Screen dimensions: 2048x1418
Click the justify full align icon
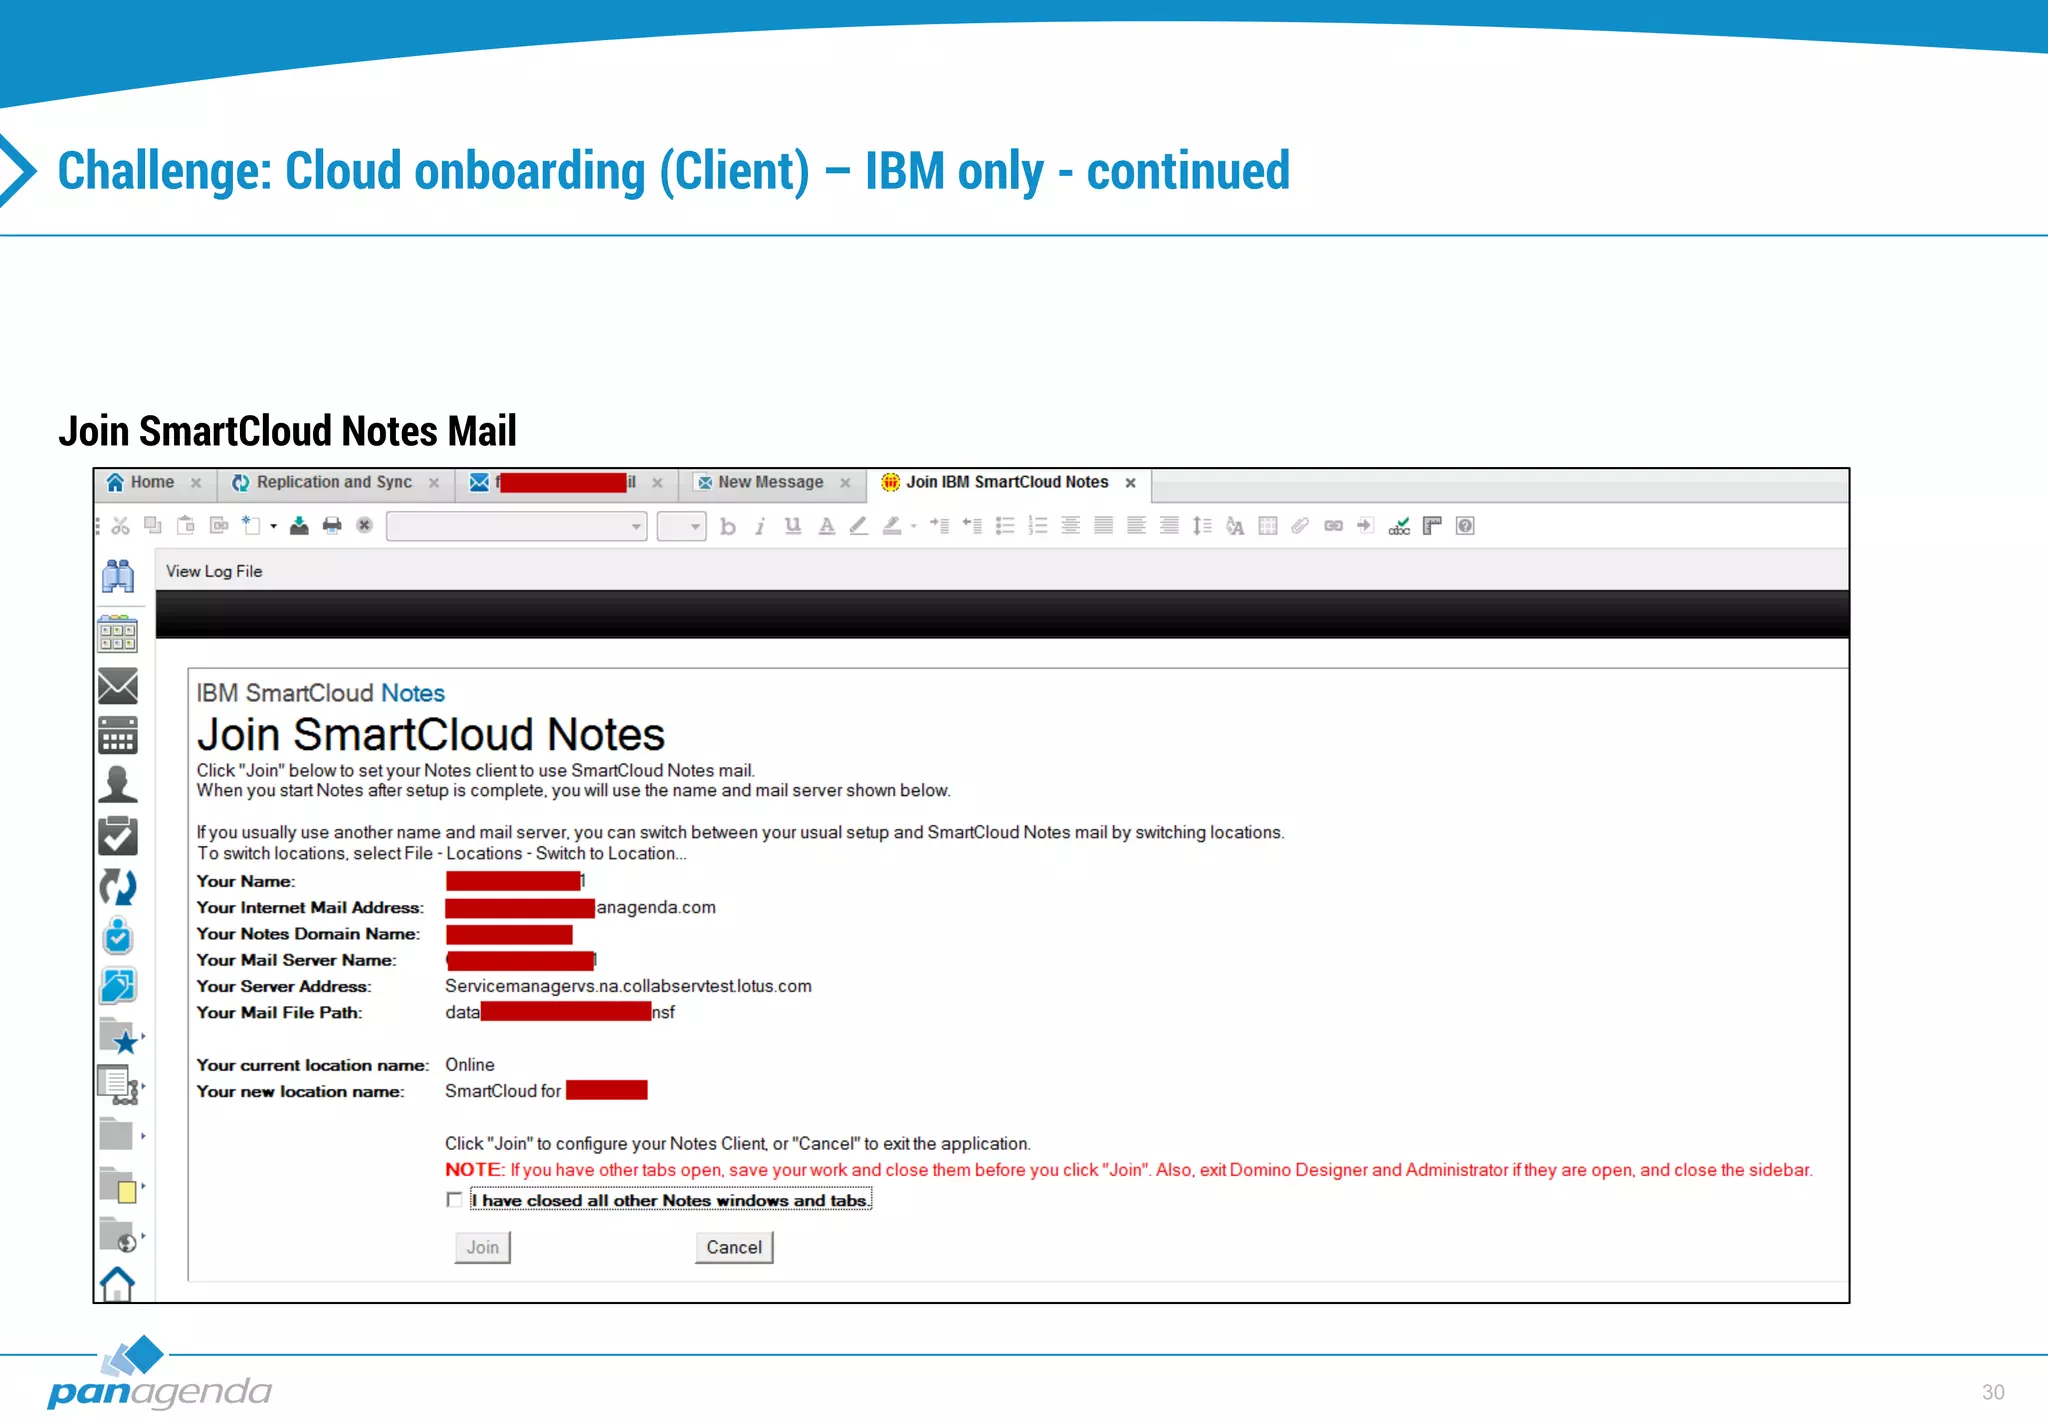pos(1104,526)
